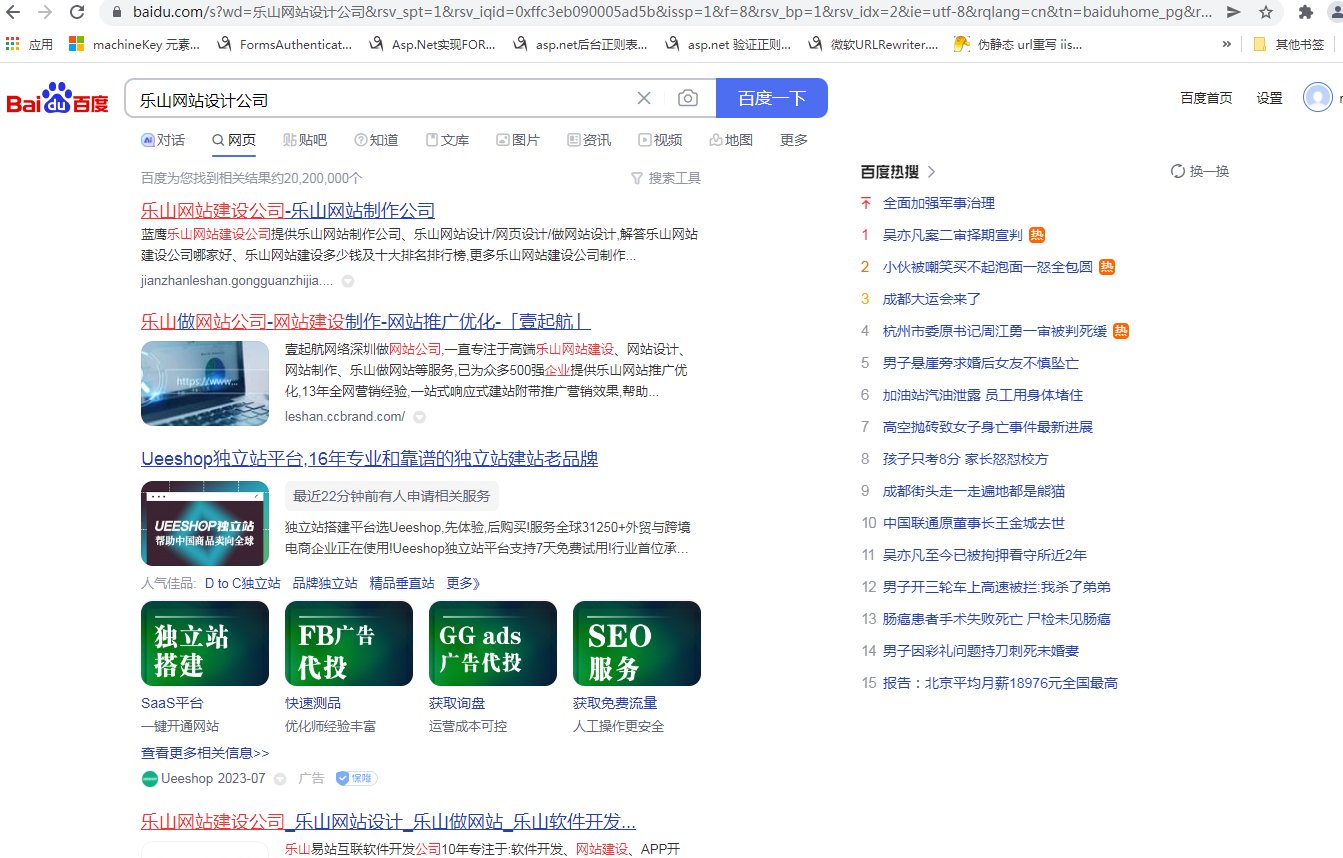
Task: Open hot search 成都大运会来了
Action: 931,299
